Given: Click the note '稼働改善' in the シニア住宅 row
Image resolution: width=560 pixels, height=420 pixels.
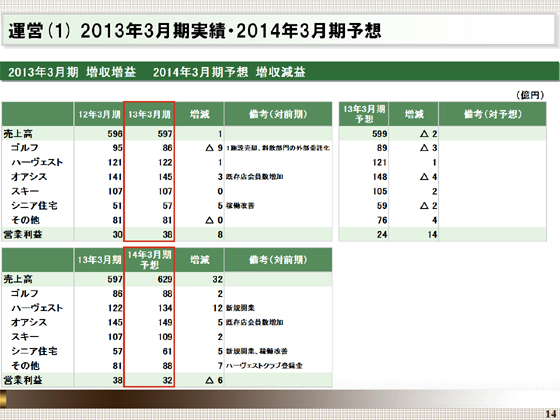Looking at the screenshot, I should (x=240, y=206).
